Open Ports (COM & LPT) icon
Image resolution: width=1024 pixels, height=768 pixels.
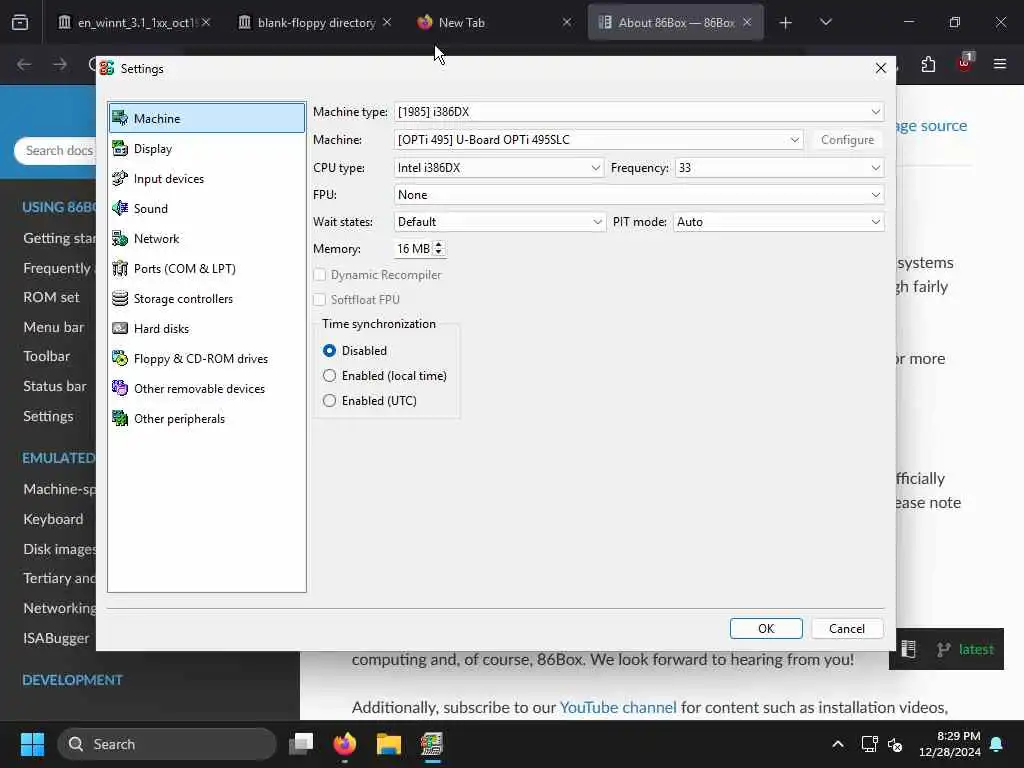(120, 268)
